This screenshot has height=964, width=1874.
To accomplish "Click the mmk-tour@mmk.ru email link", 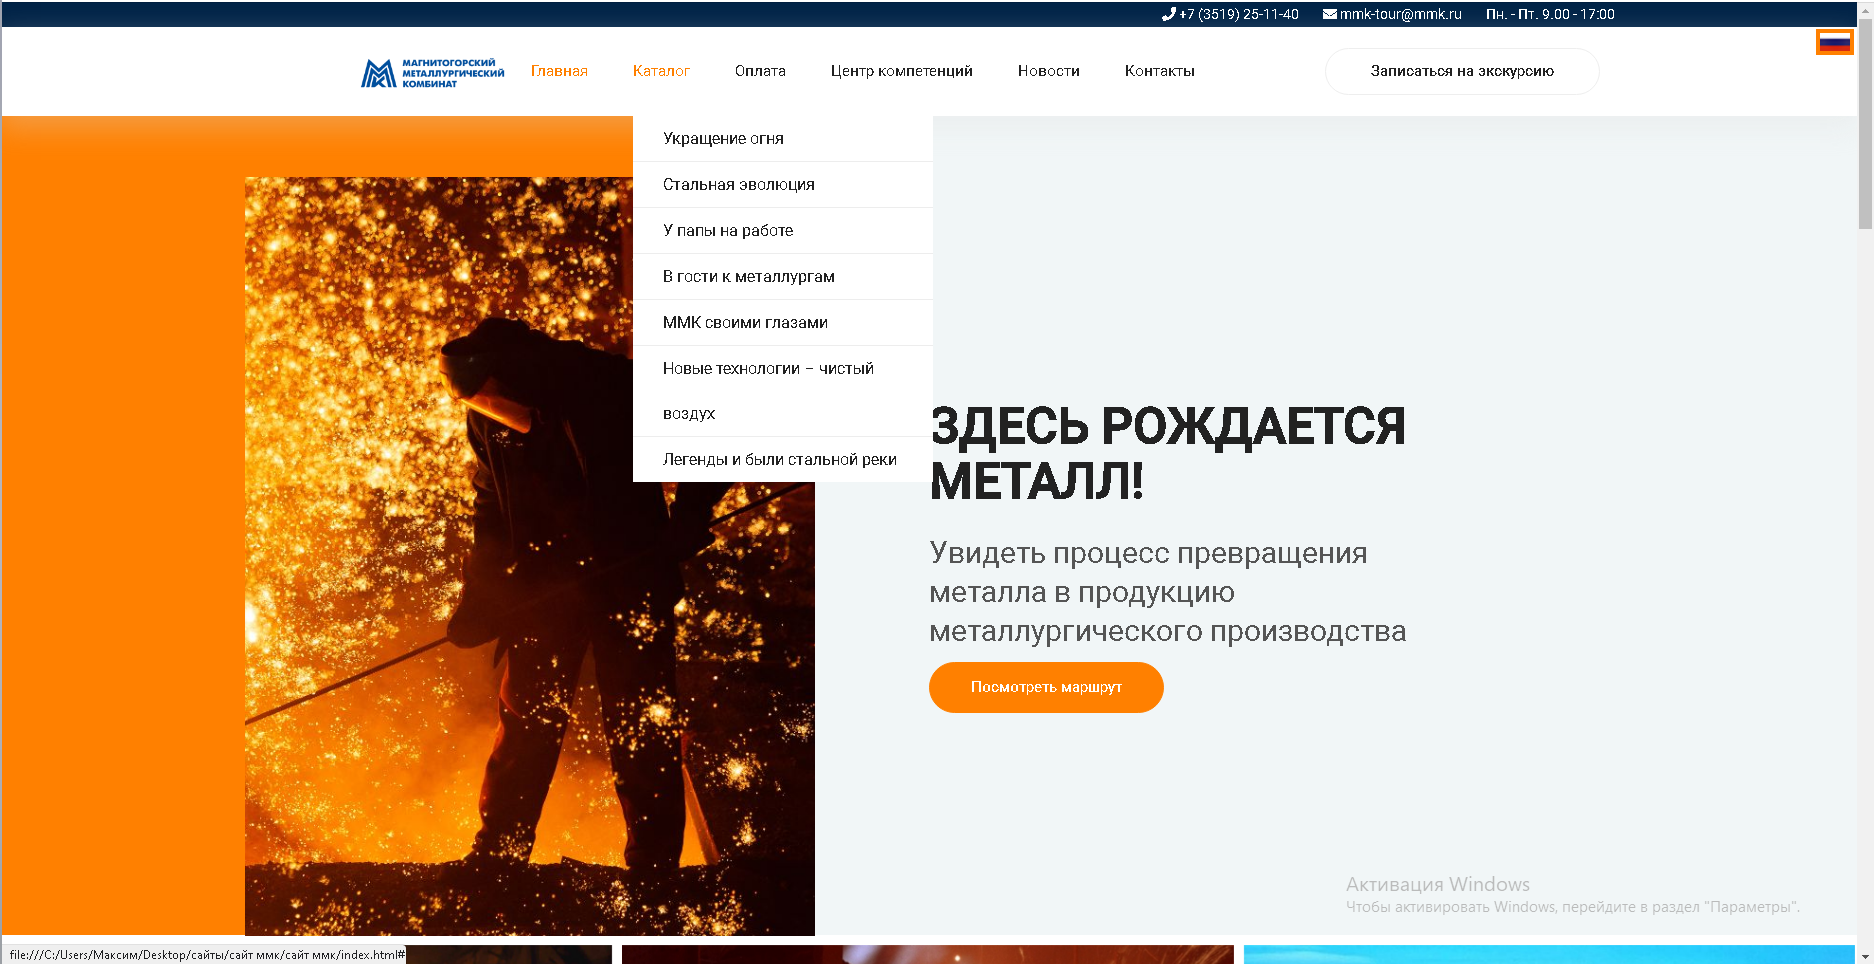I will coord(1400,14).
